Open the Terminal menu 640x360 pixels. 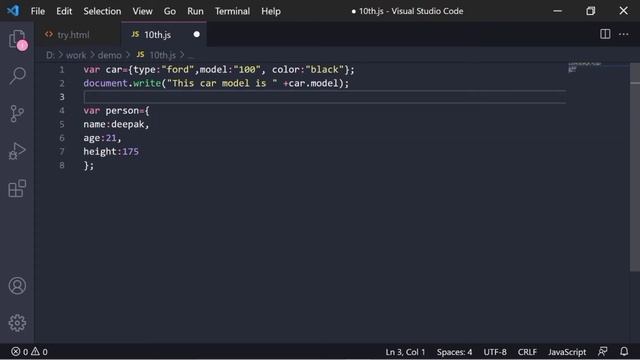pyautogui.click(x=232, y=11)
